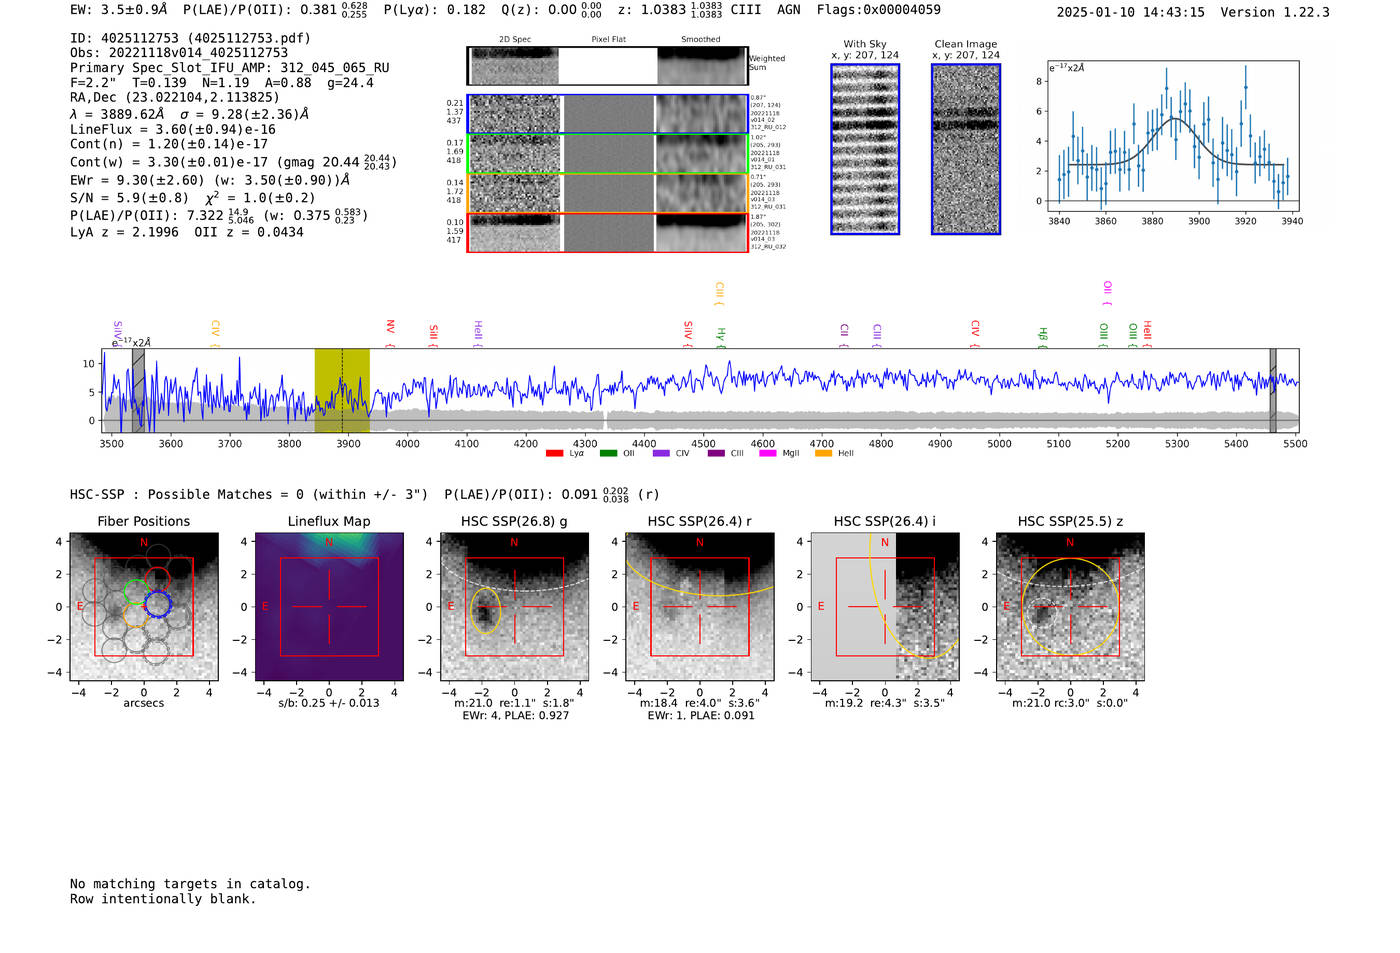The image size is (1400, 953).
Task: Click the Primary Spec_Slot_IFU_AMP text
Action: (x=230, y=68)
